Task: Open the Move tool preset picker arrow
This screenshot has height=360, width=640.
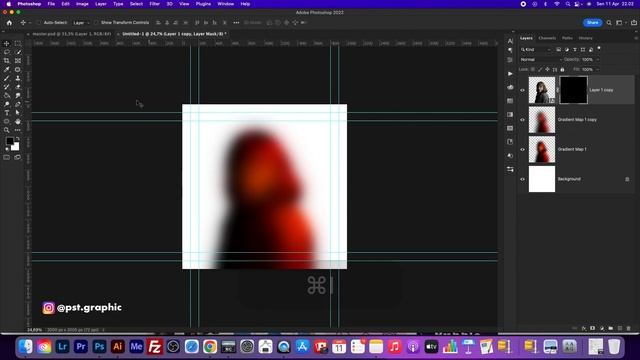Action: (29, 23)
